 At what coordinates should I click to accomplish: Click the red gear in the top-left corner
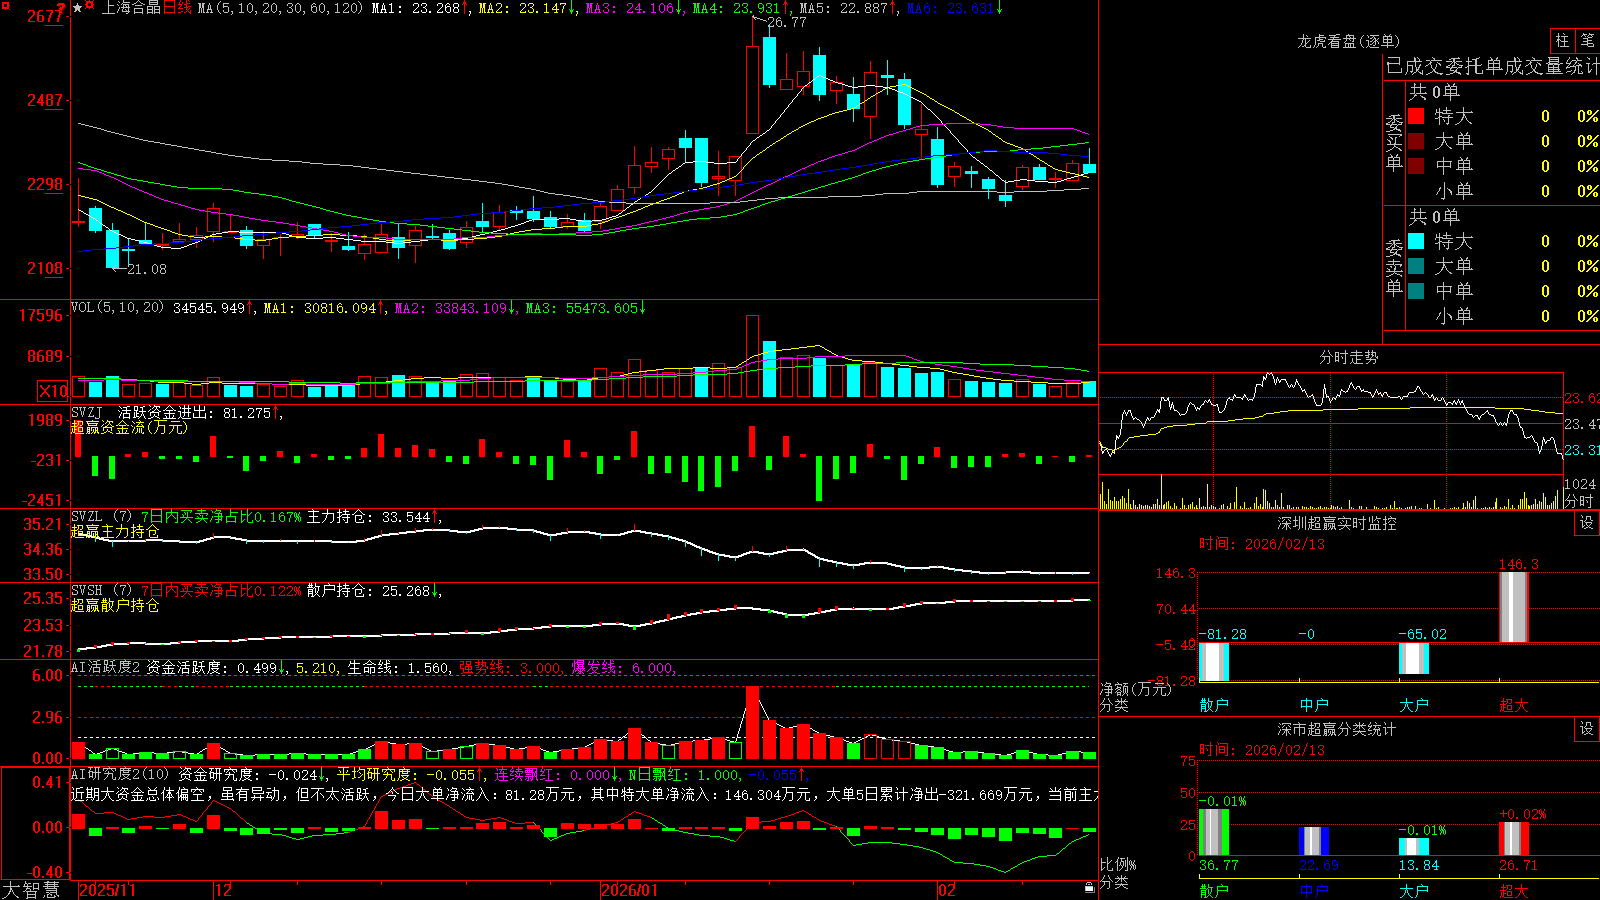[x=6, y=6]
